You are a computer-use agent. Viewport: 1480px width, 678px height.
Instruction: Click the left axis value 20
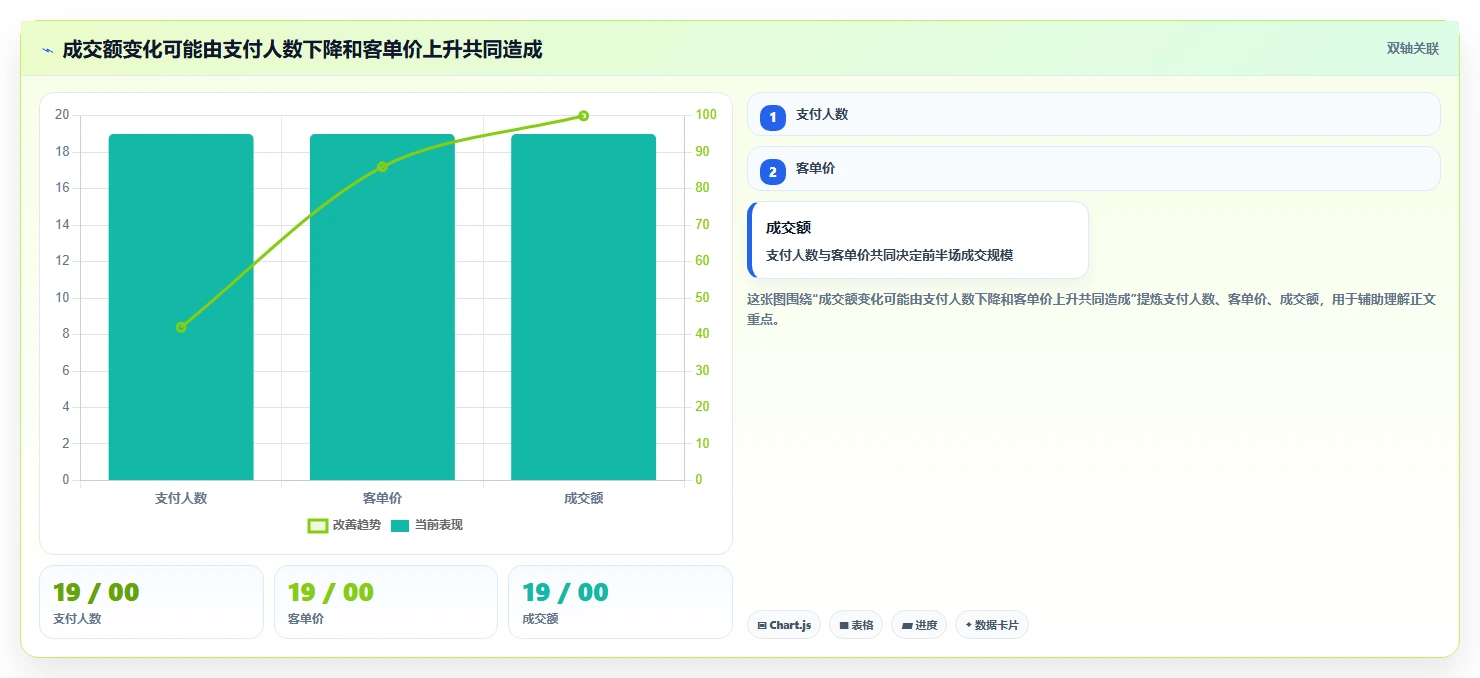tap(62, 115)
